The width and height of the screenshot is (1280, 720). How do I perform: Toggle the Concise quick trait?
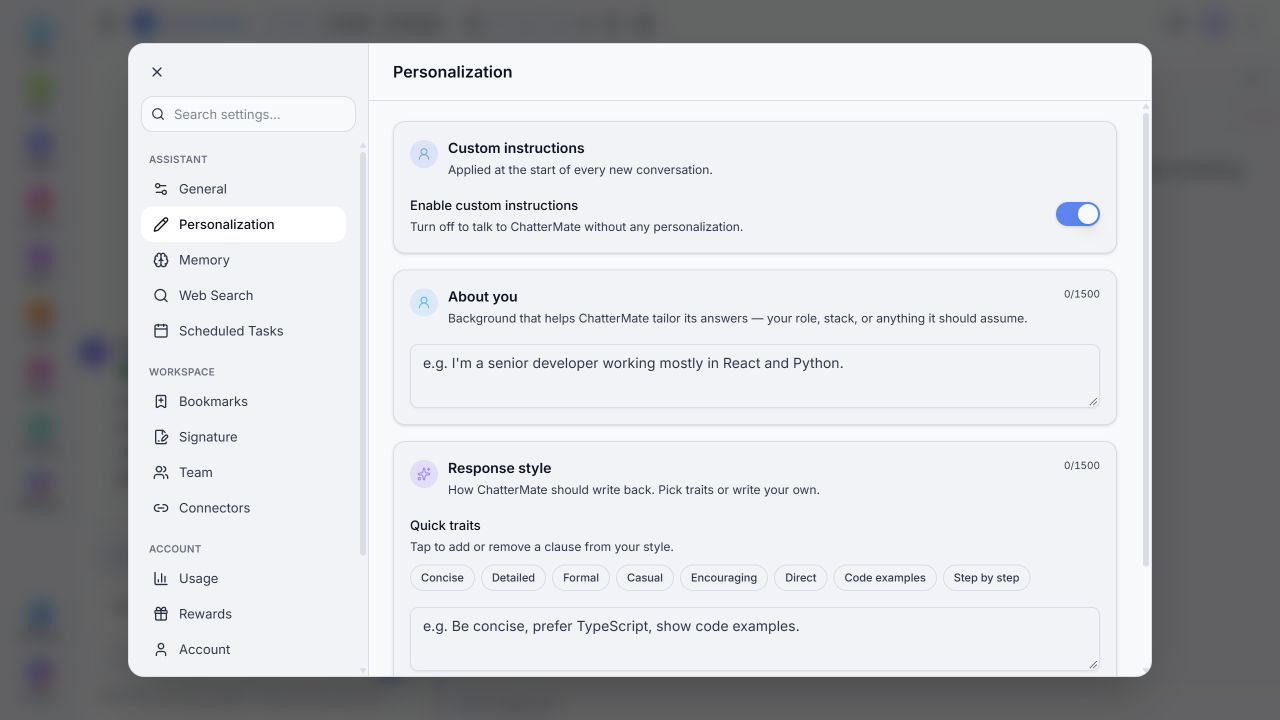[442, 578]
